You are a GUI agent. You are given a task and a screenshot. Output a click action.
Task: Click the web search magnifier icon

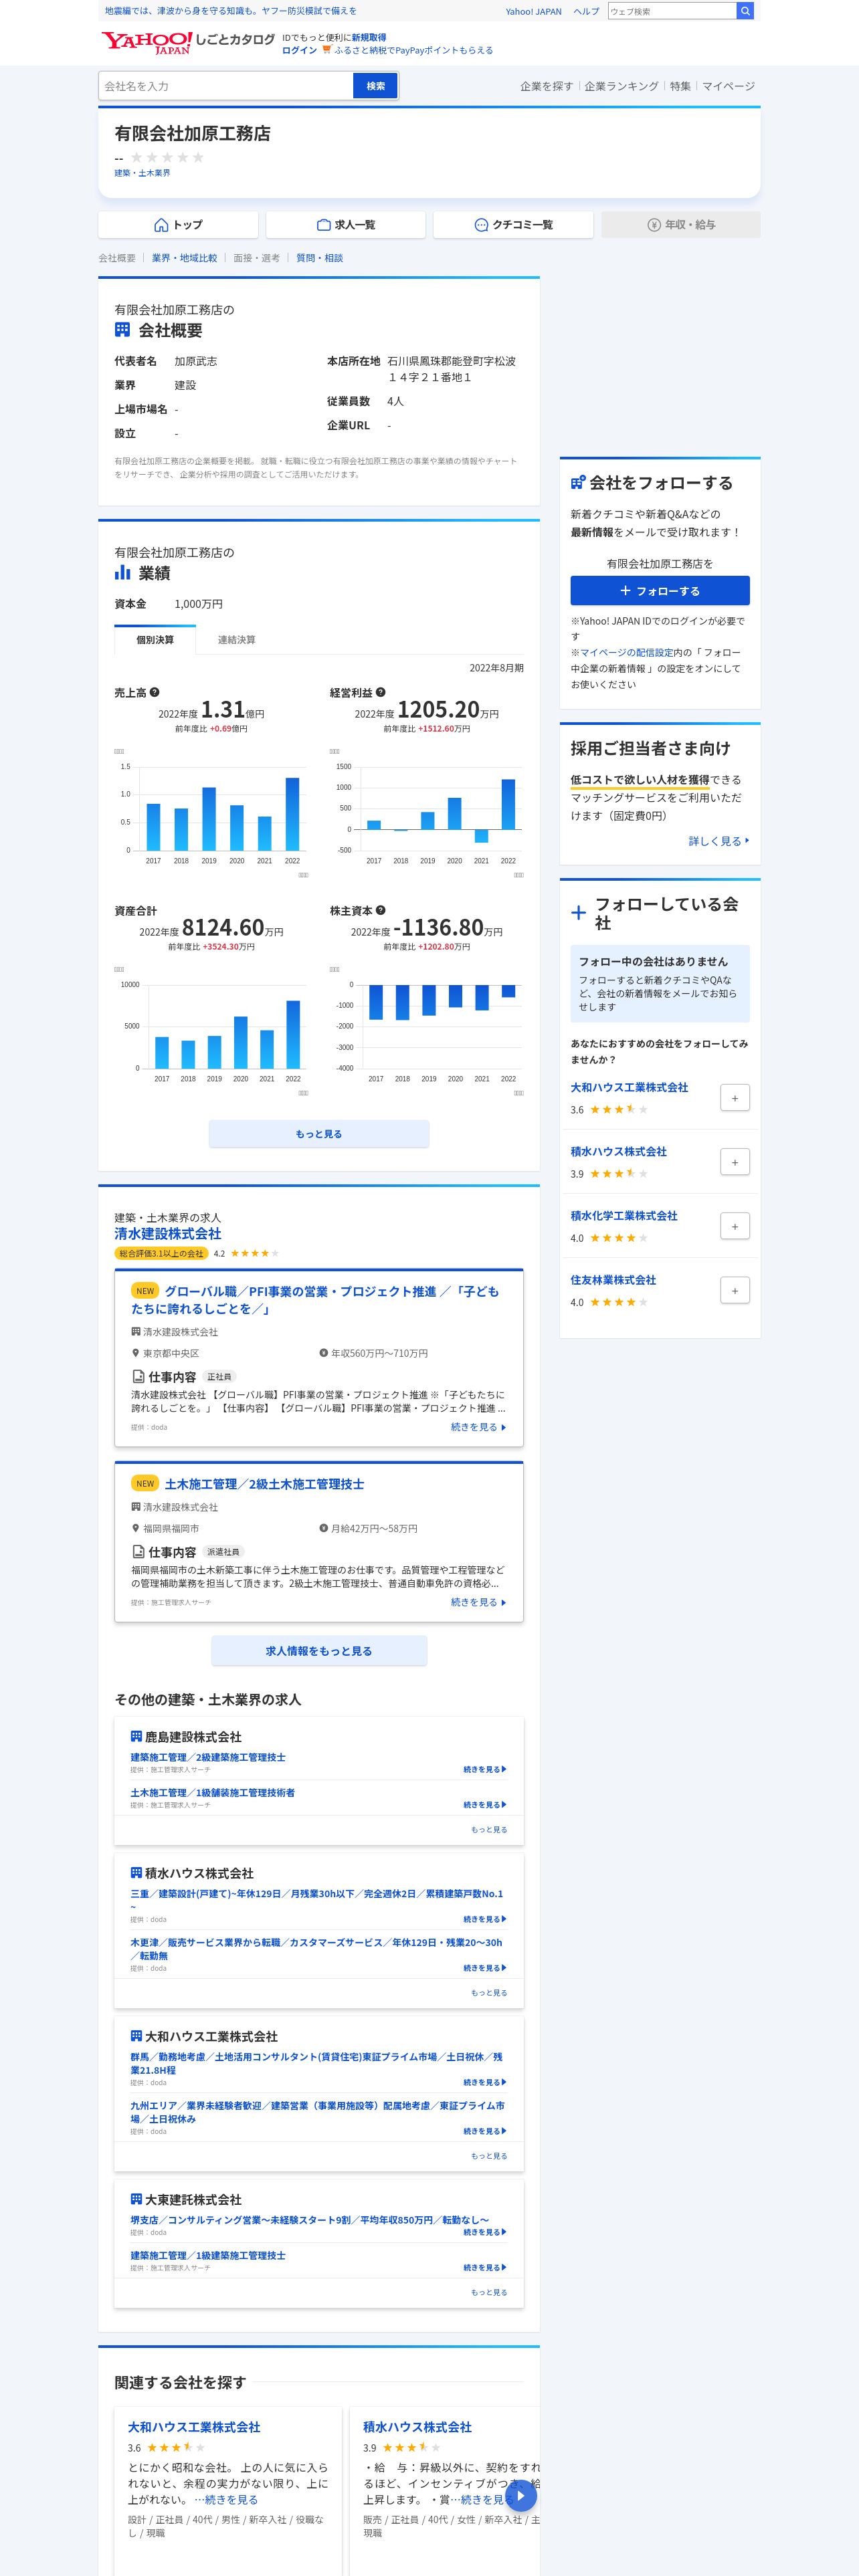(745, 11)
